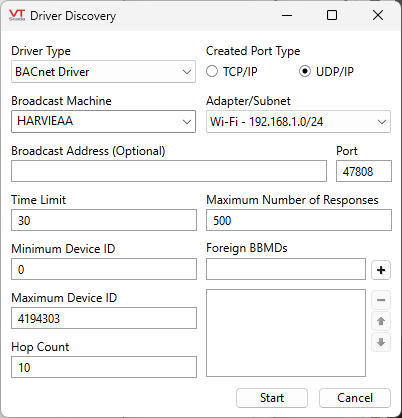Open the Adapter/Subnet dropdown list
Image resolution: width=402 pixels, height=418 pixels.
[298, 122]
